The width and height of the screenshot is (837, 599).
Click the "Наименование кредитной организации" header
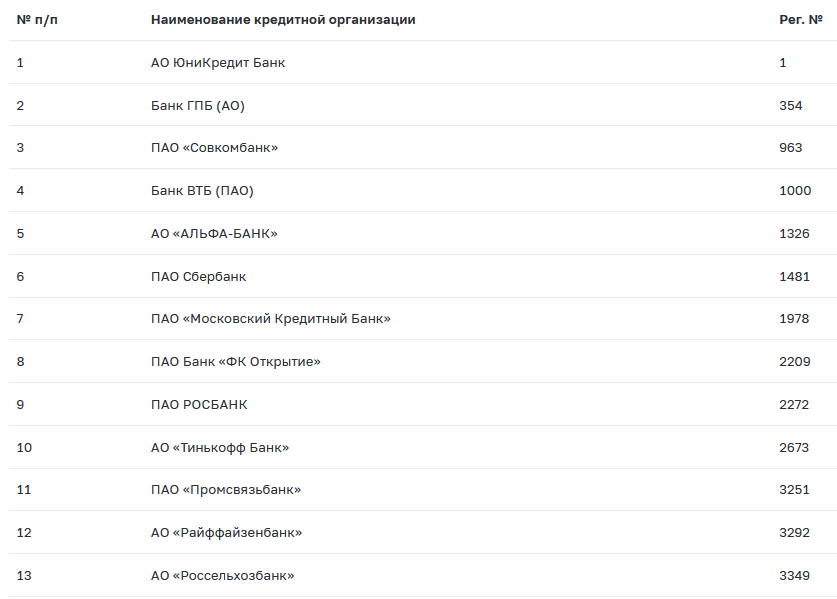[283, 20]
